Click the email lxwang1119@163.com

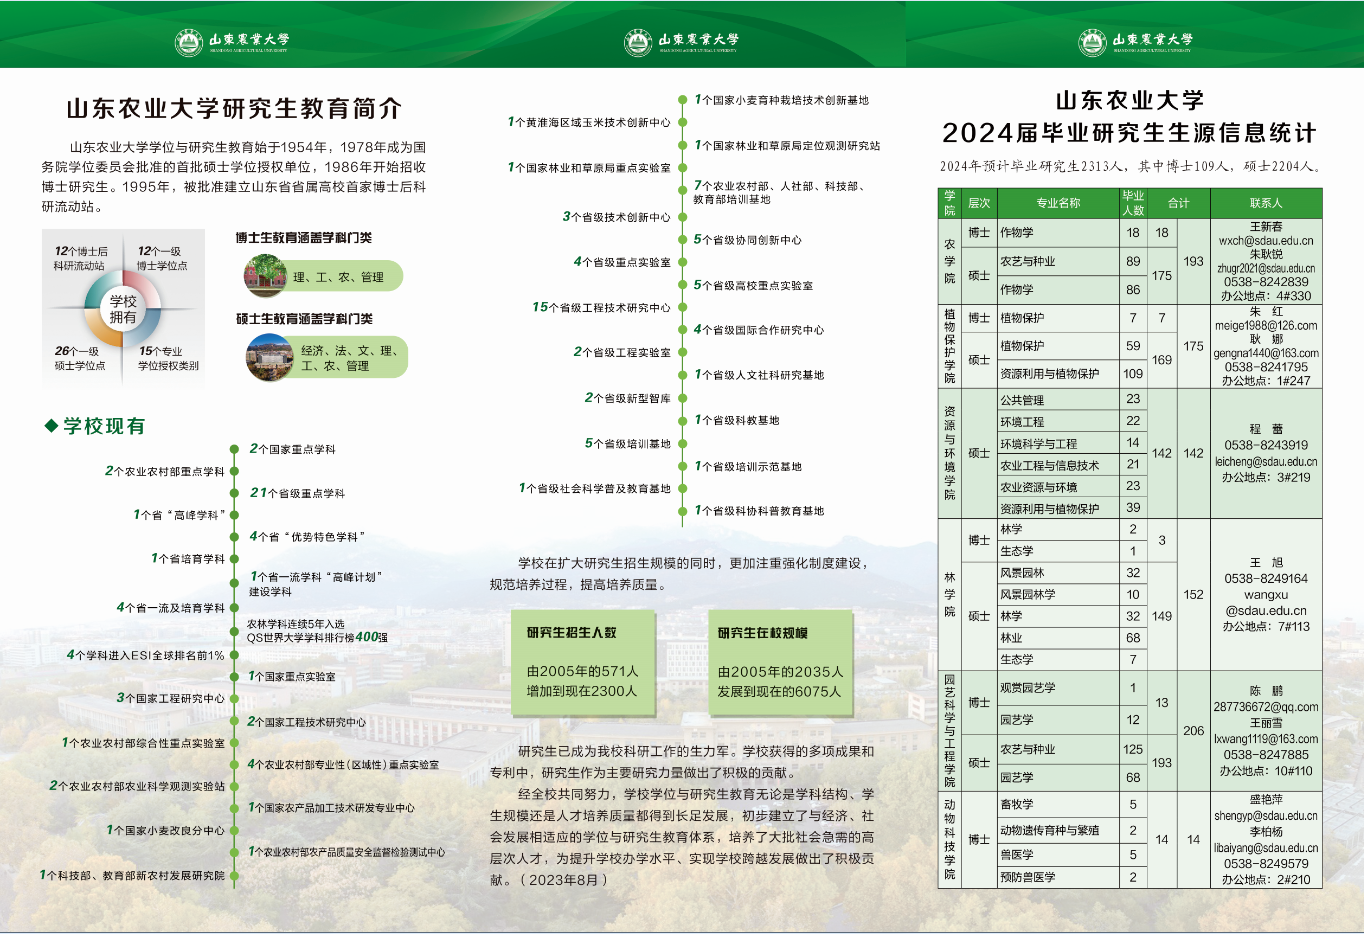[1266, 739]
